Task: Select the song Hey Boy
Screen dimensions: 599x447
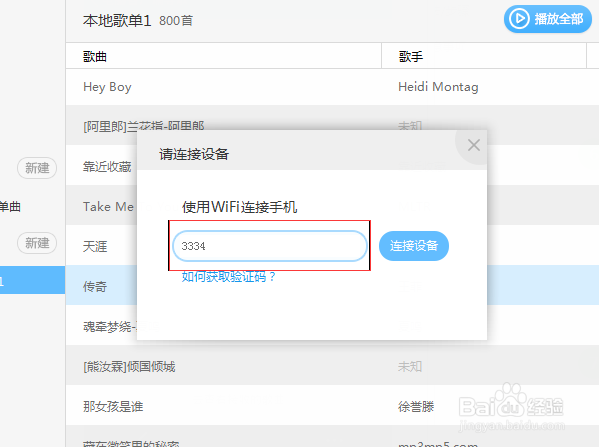Action: (x=107, y=87)
